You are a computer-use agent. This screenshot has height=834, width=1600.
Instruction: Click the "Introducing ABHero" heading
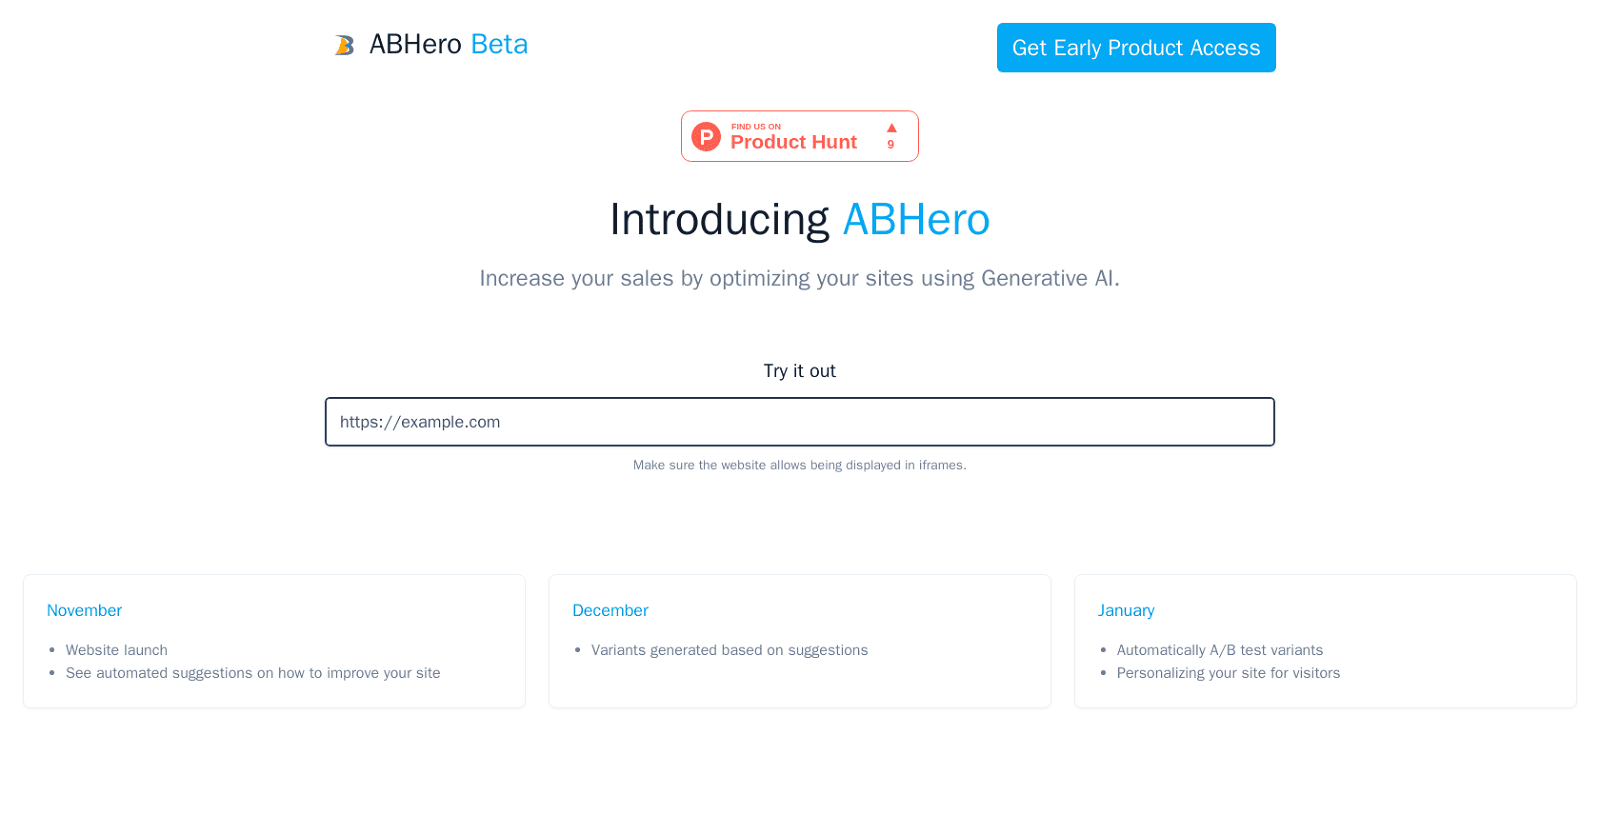tap(799, 219)
